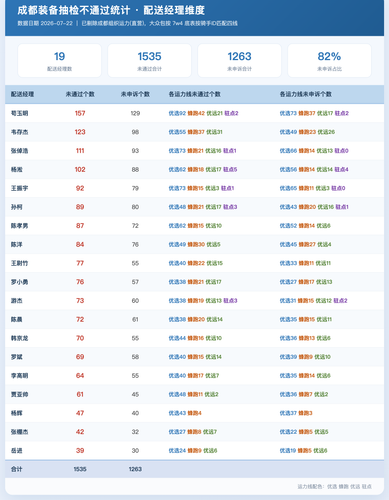This screenshot has height=500, width=389.
Task: Click the red failed count 39
Action: [80, 451]
